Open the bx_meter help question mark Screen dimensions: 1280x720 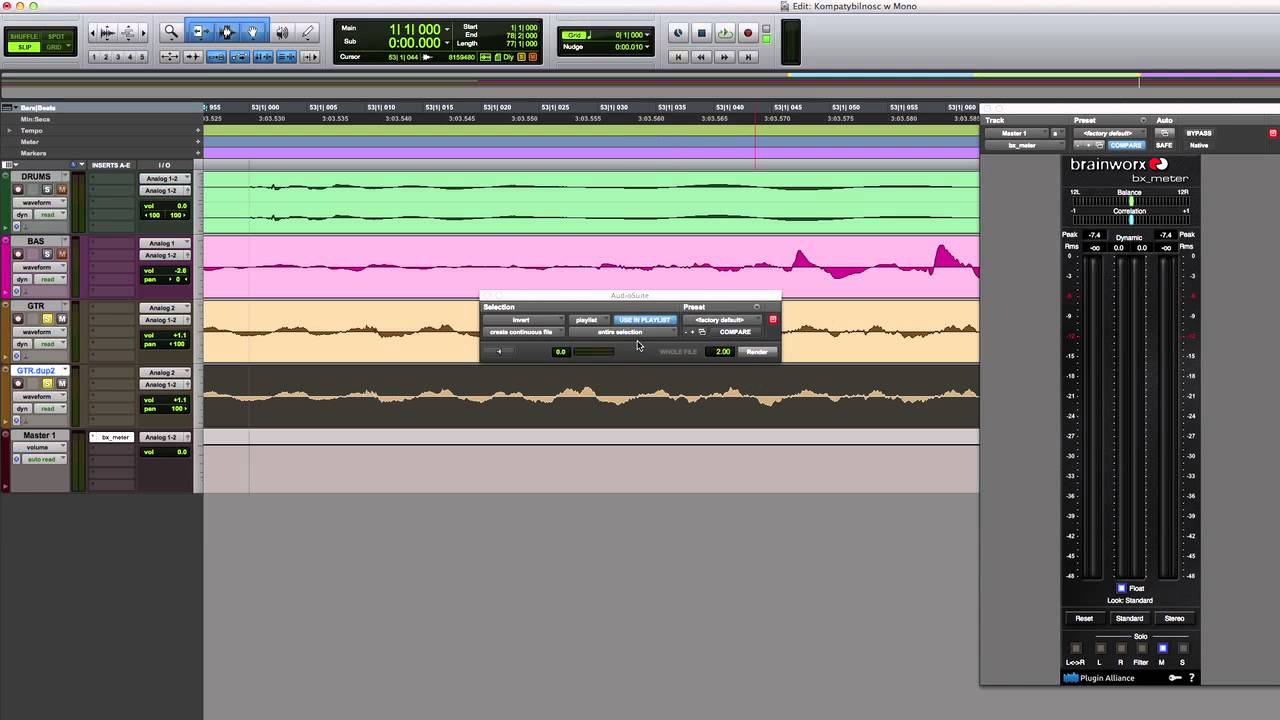pyautogui.click(x=1191, y=678)
